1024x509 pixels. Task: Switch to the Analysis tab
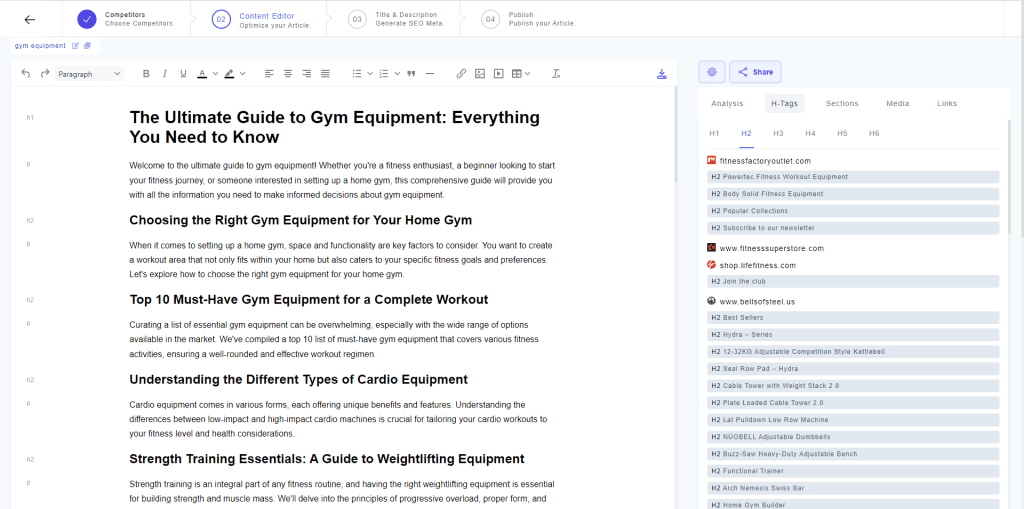727,103
